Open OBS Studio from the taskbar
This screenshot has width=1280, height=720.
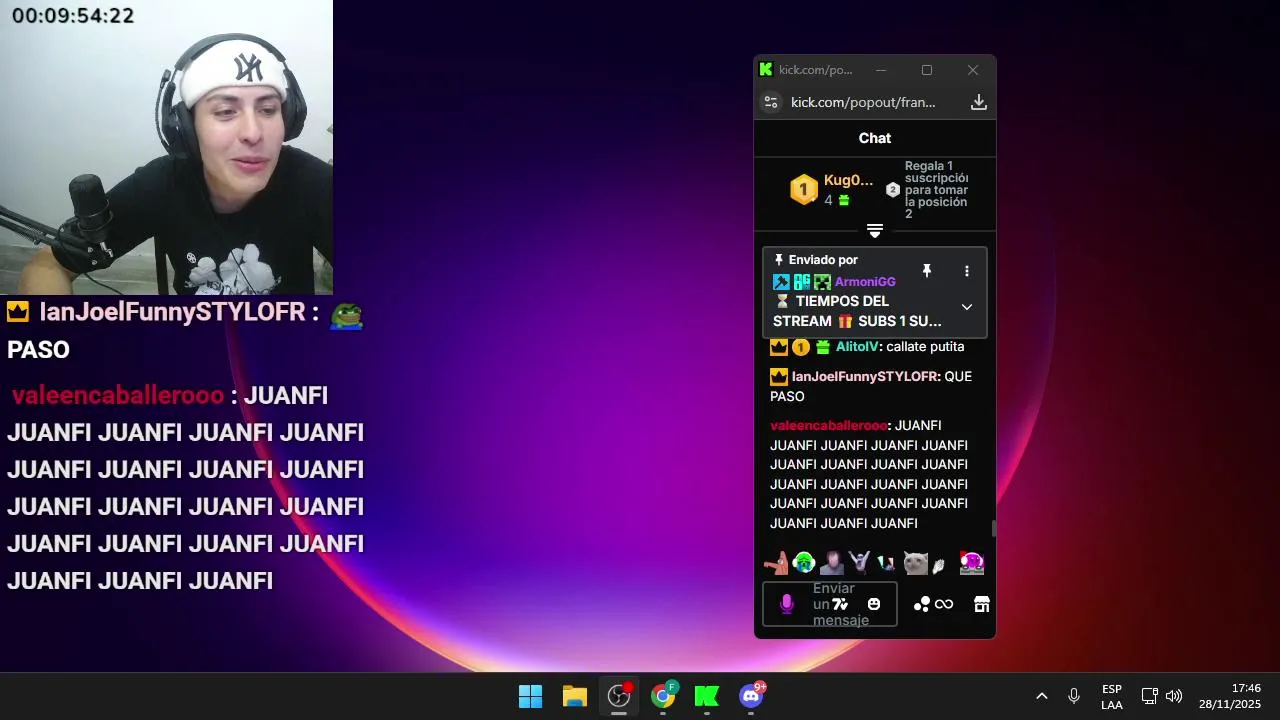coord(619,696)
